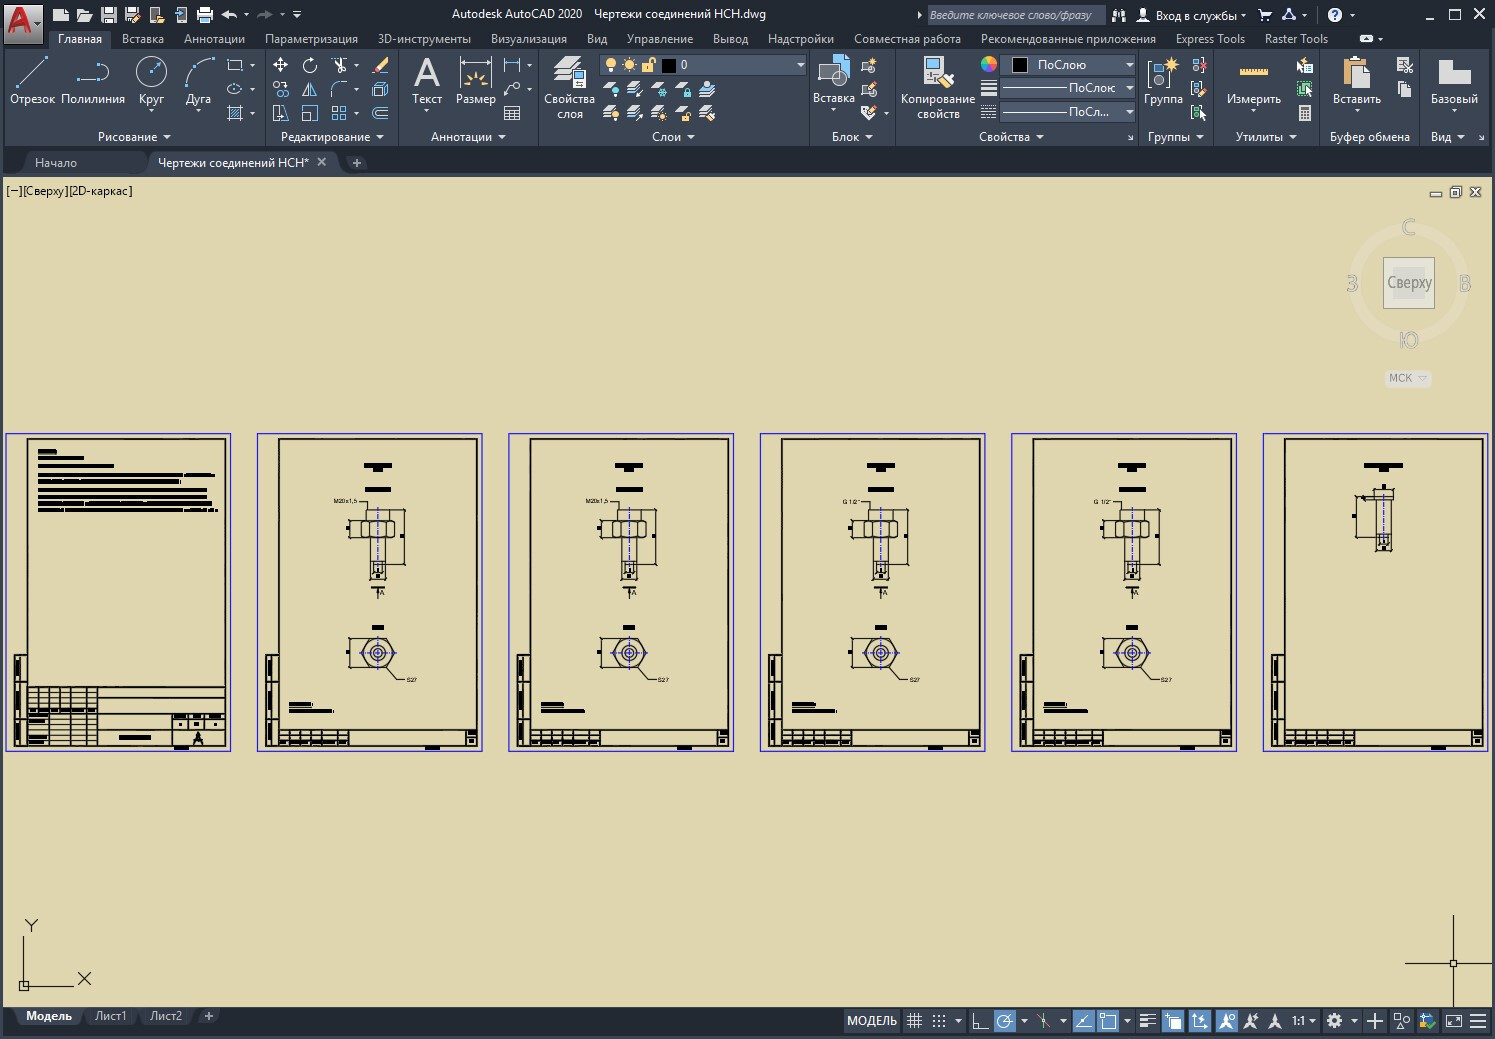The height and width of the screenshot is (1039, 1495).
Task: Insert a table from Аннотации panel
Action: coord(512,113)
